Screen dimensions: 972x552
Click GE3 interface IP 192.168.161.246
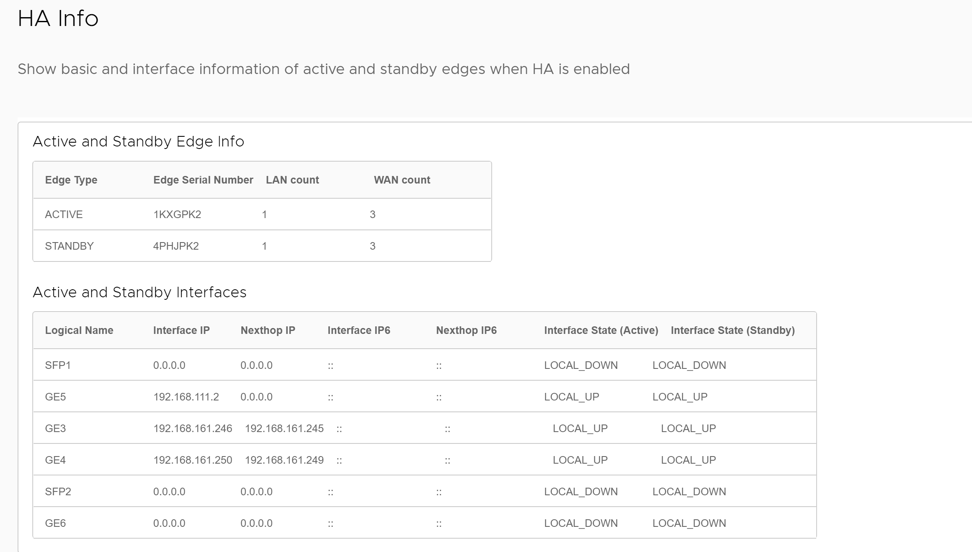192,428
